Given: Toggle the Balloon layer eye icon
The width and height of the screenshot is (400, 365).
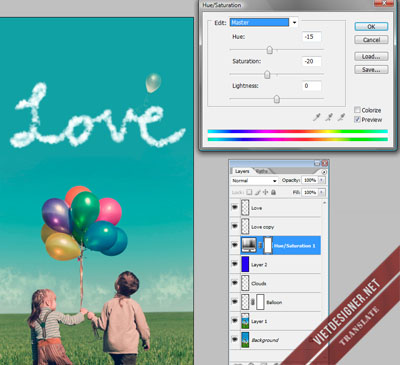Looking at the screenshot, I should (x=235, y=302).
